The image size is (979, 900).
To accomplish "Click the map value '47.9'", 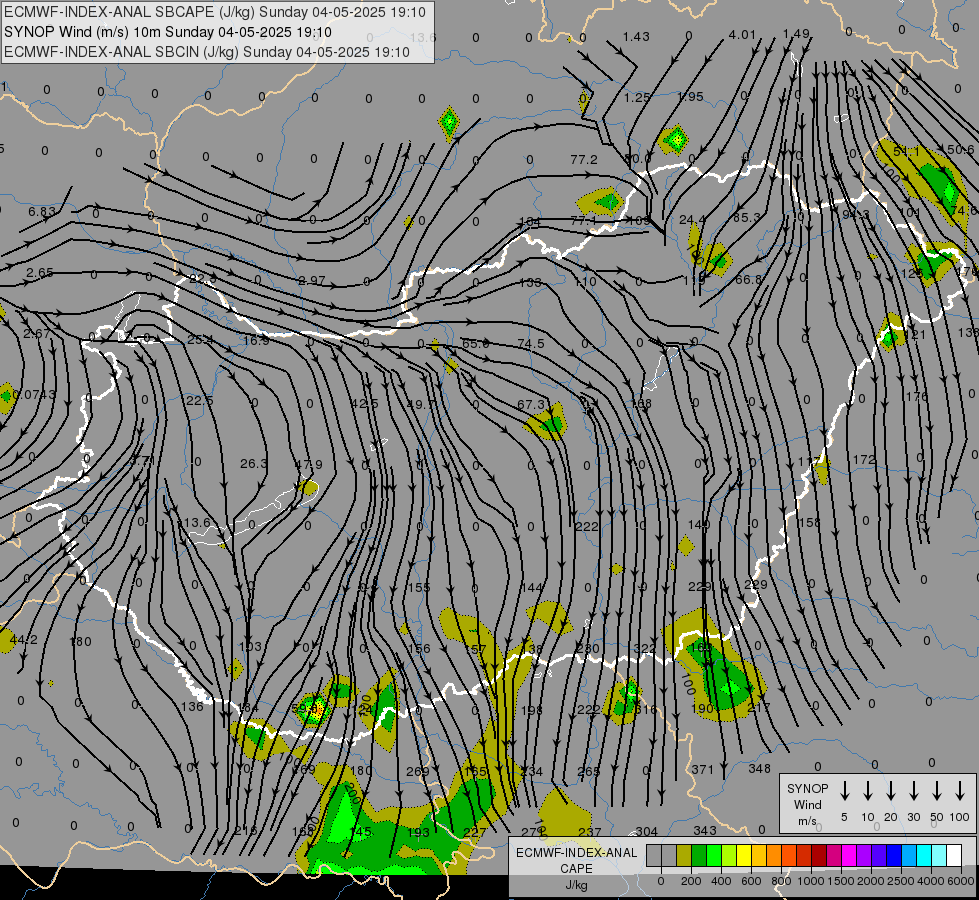I will (308, 465).
